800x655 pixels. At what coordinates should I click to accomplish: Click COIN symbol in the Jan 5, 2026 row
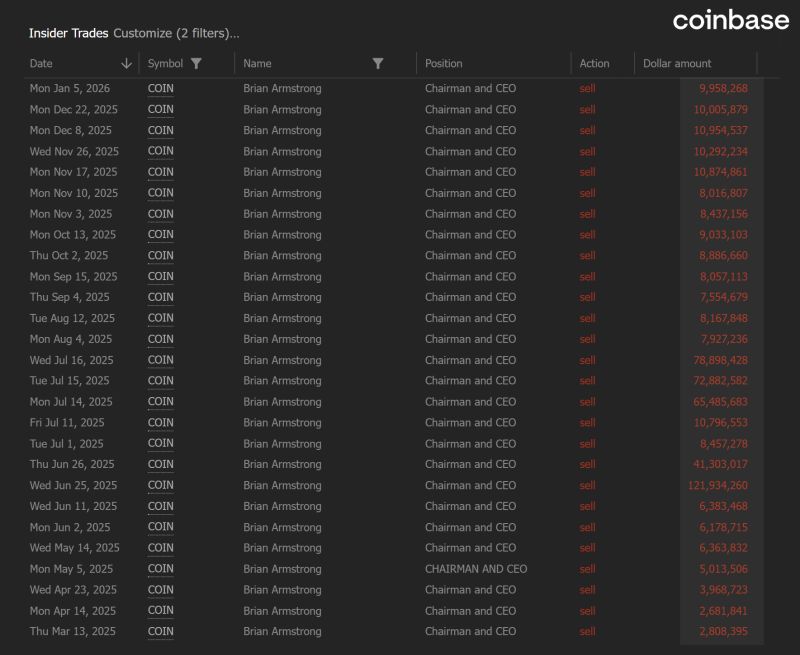(159, 88)
